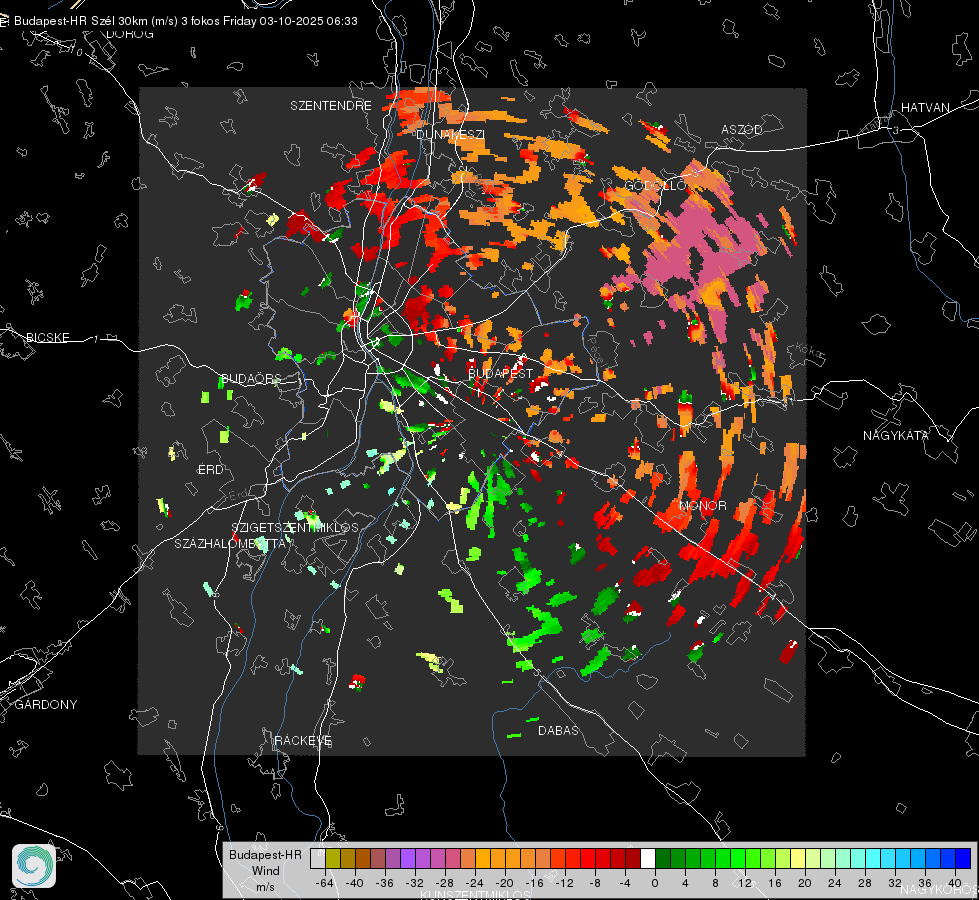Click the 16 legend value

coord(775,883)
